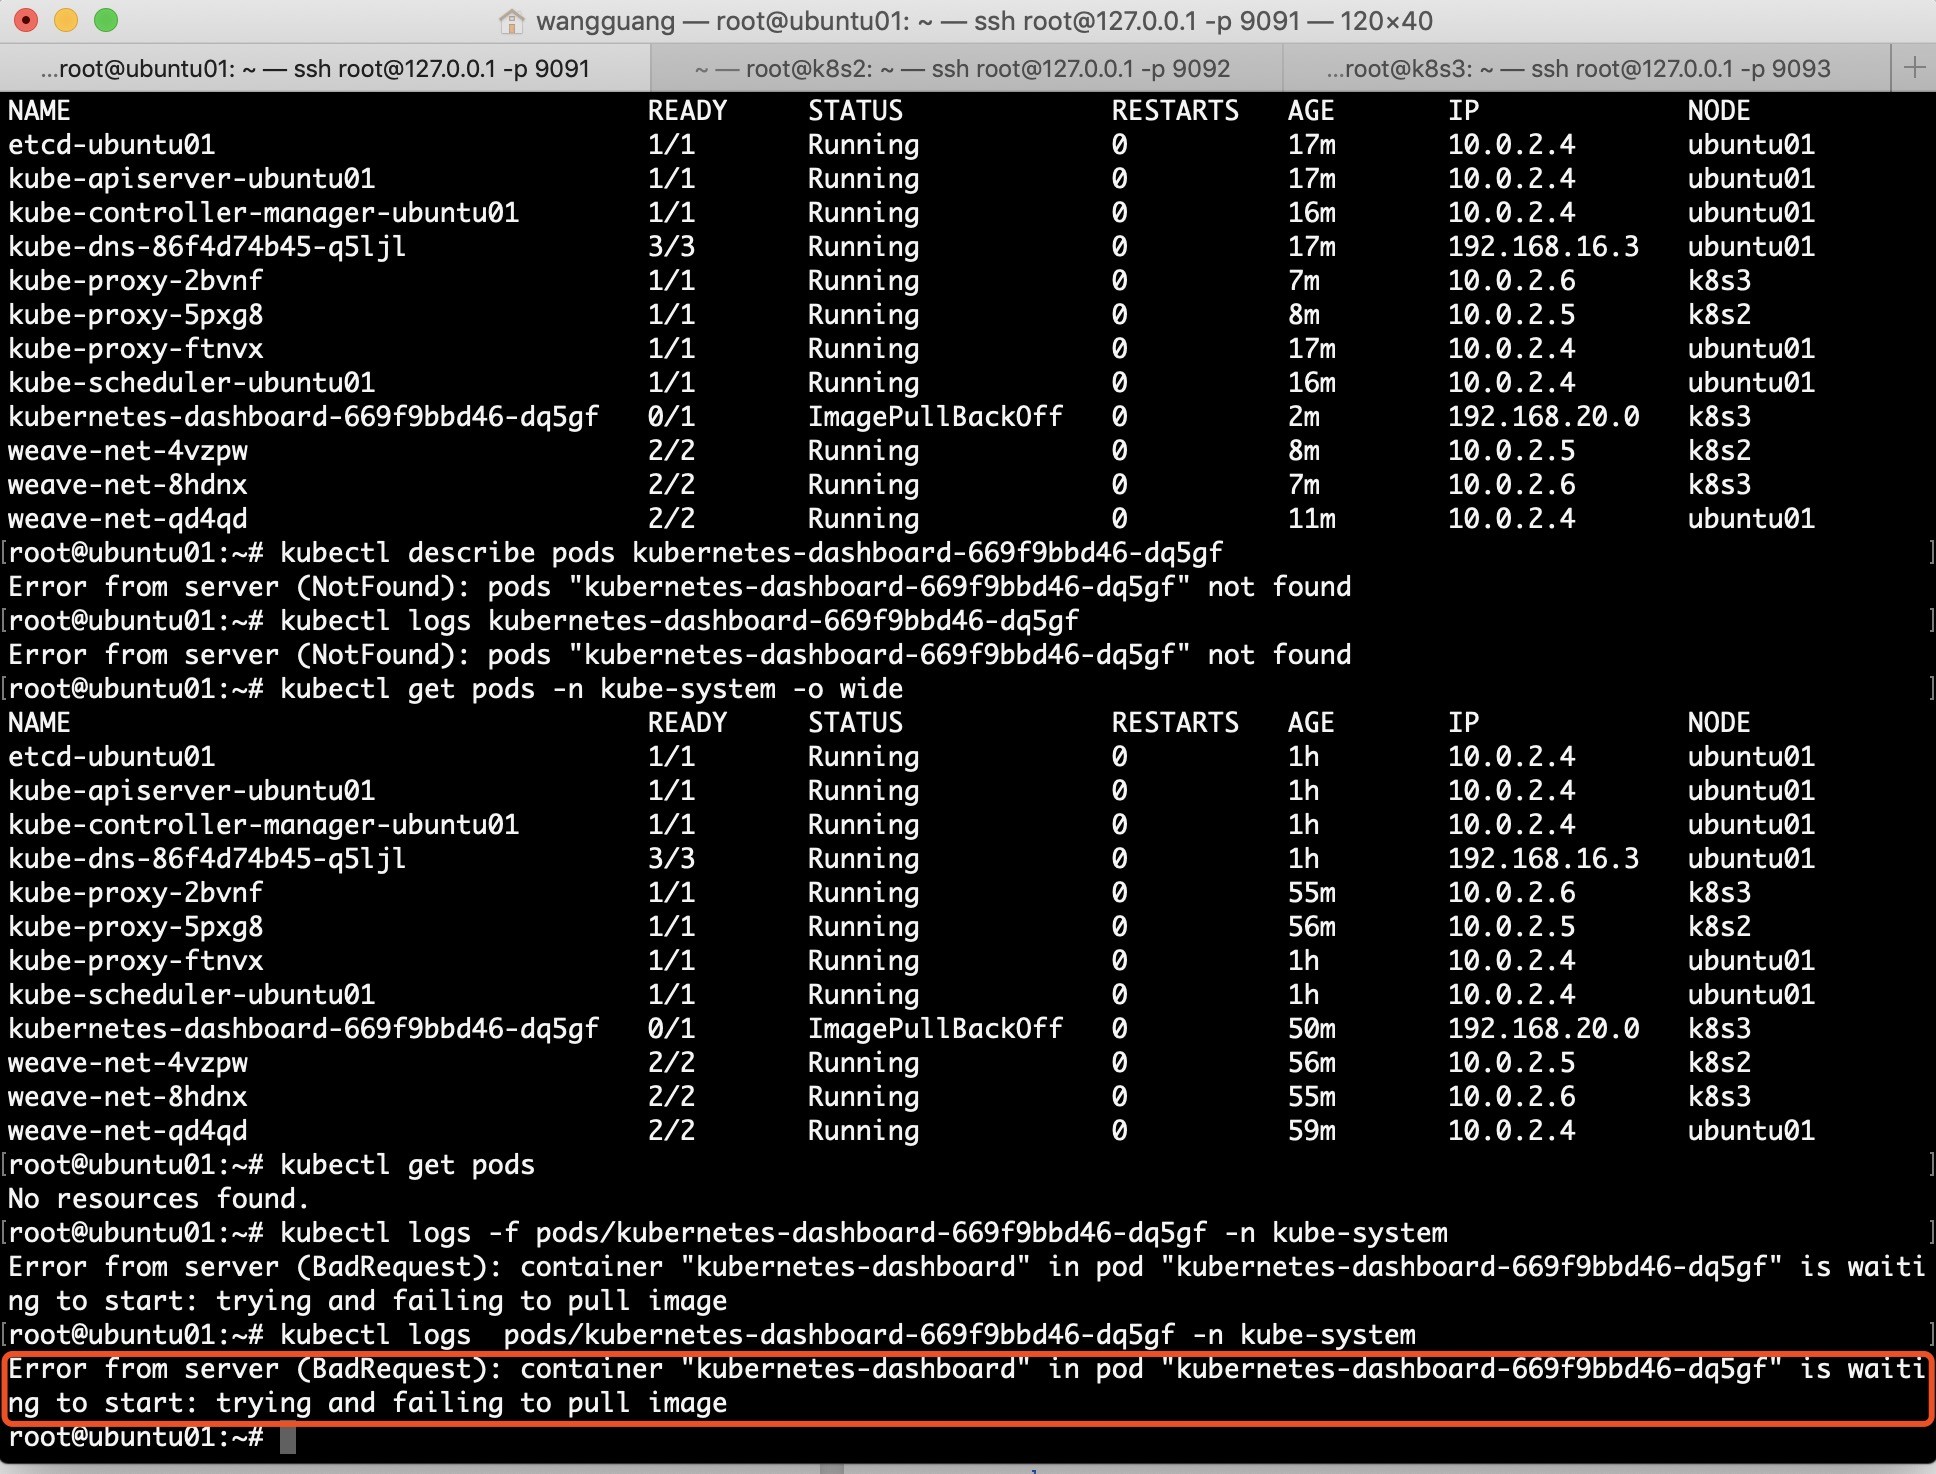The width and height of the screenshot is (1936, 1474).
Task: Click IP 192.168.16.3 in the second table
Action: pyautogui.click(x=1543, y=859)
